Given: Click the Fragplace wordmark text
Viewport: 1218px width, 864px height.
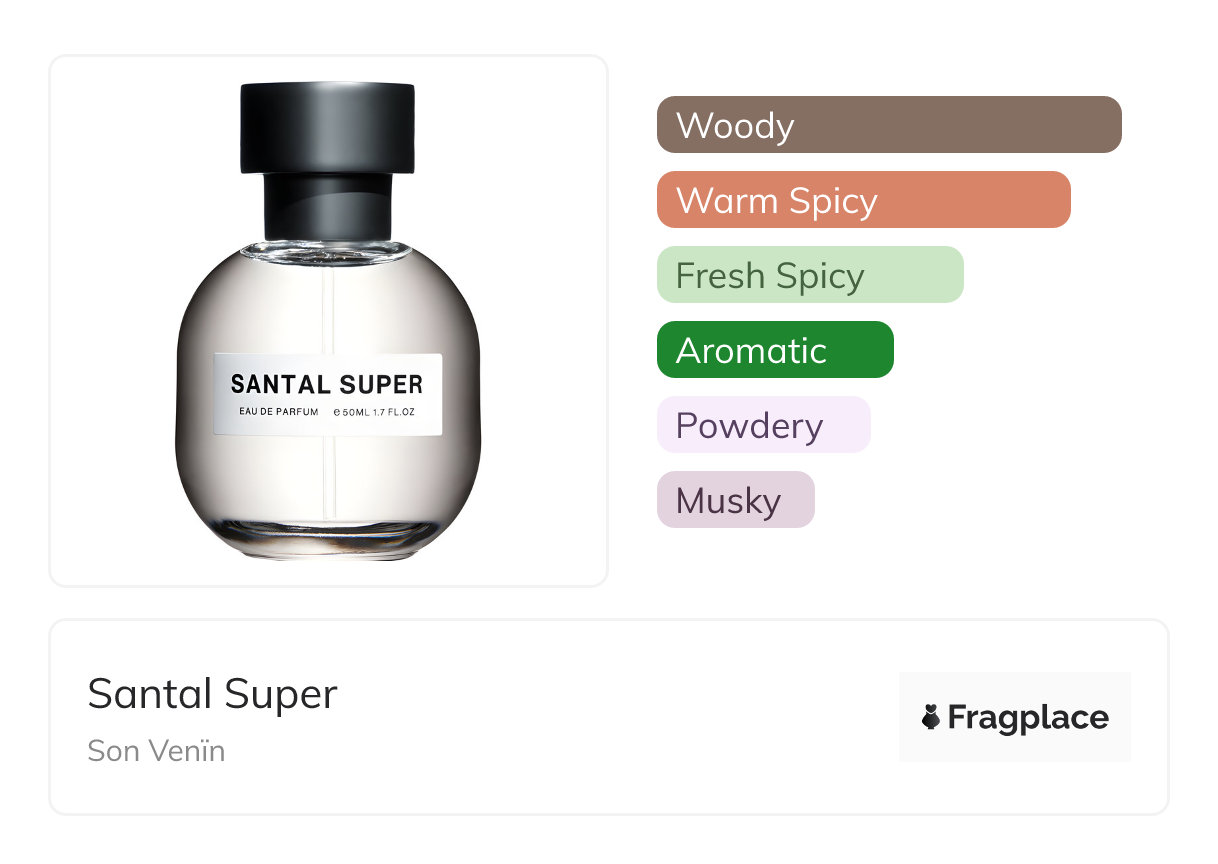Looking at the screenshot, I should (1028, 717).
